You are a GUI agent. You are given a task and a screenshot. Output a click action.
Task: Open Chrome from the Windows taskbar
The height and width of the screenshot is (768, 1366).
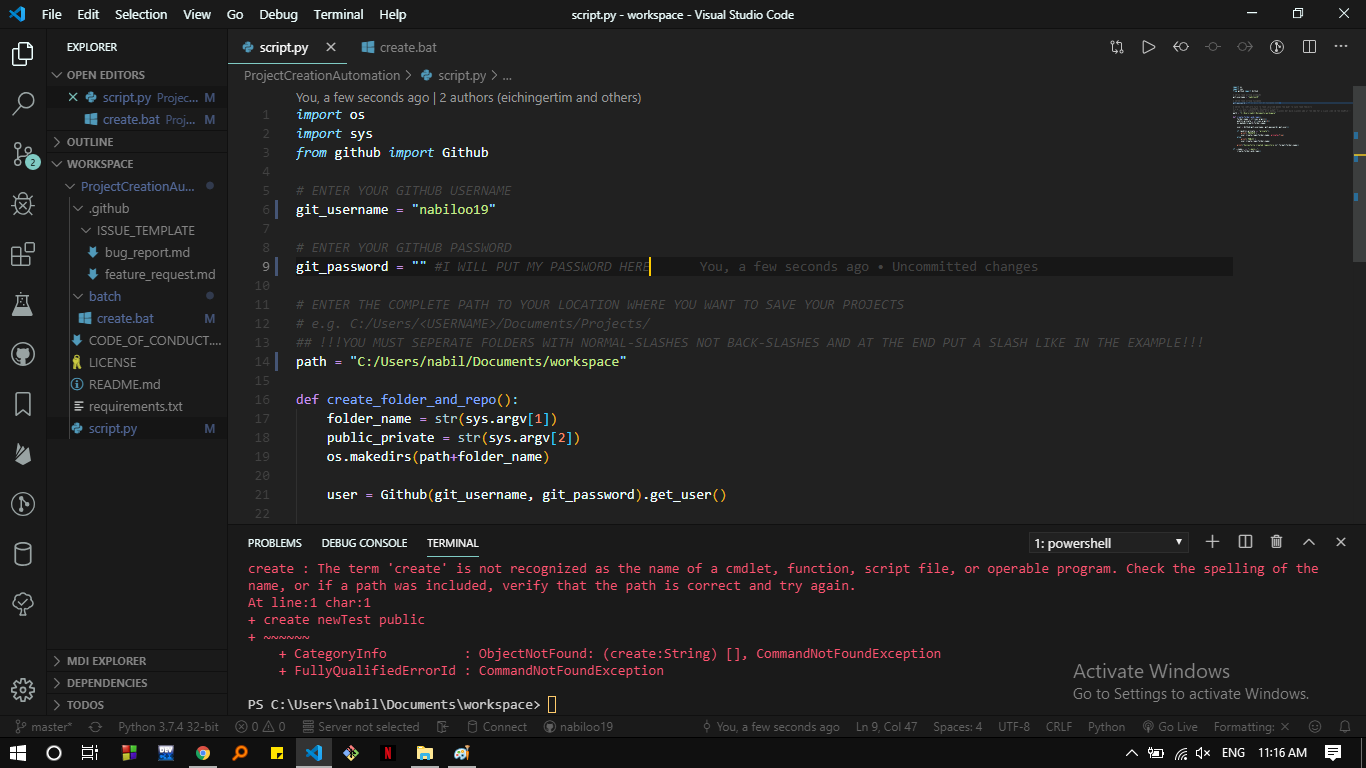tap(203, 752)
